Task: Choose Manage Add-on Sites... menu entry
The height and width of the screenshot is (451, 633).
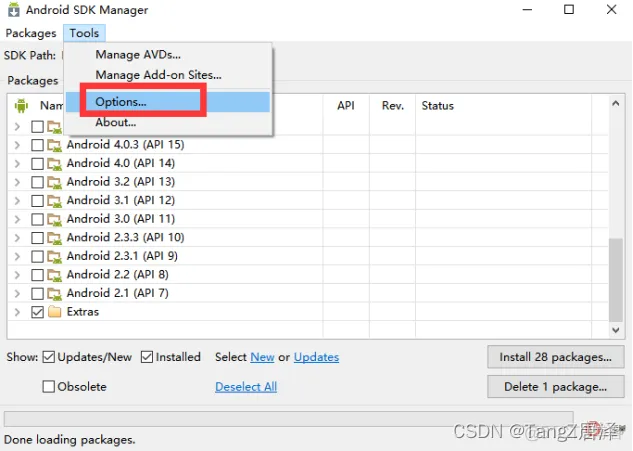Action: pos(168,75)
